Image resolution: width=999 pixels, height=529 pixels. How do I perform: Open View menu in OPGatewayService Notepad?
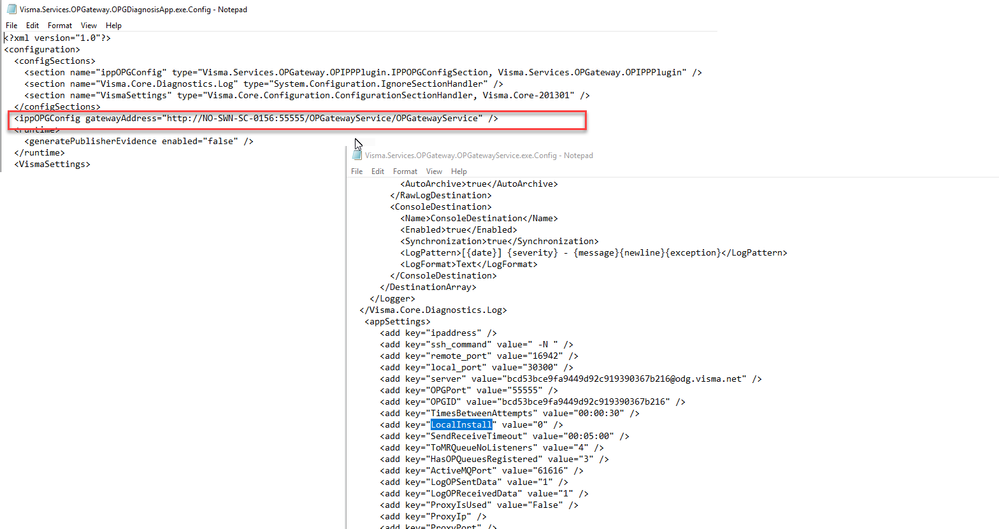(x=434, y=171)
